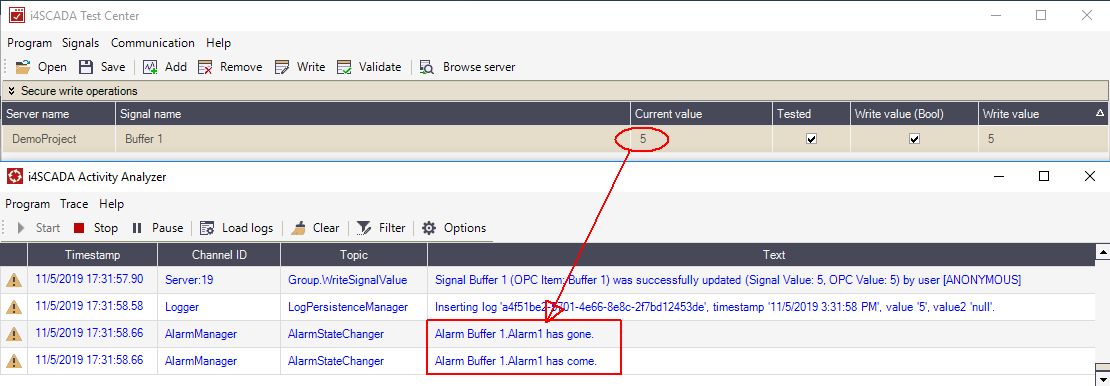The height and width of the screenshot is (386, 1110).
Task: Click timestamp 11/5/2019 17:31:58.58
Action: pos(89,307)
